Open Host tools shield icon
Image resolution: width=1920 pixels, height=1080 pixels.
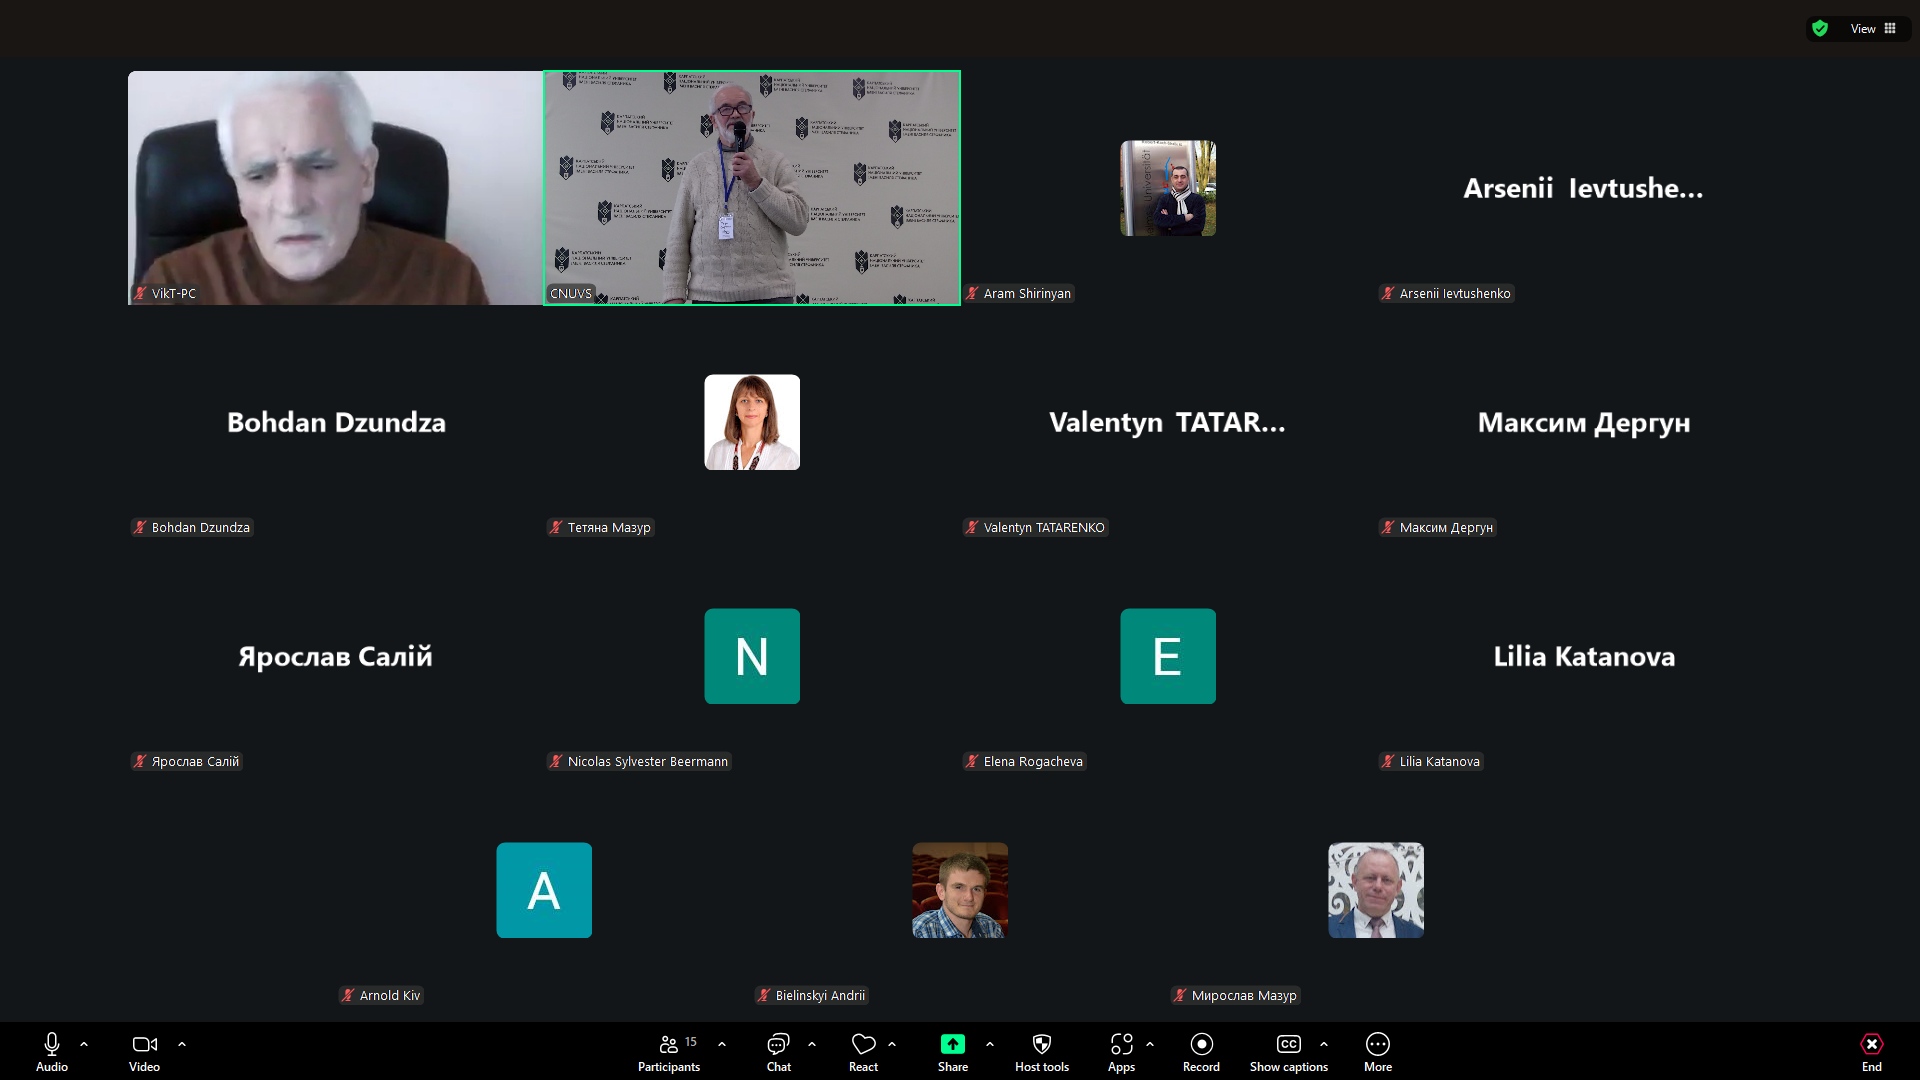click(1041, 1045)
